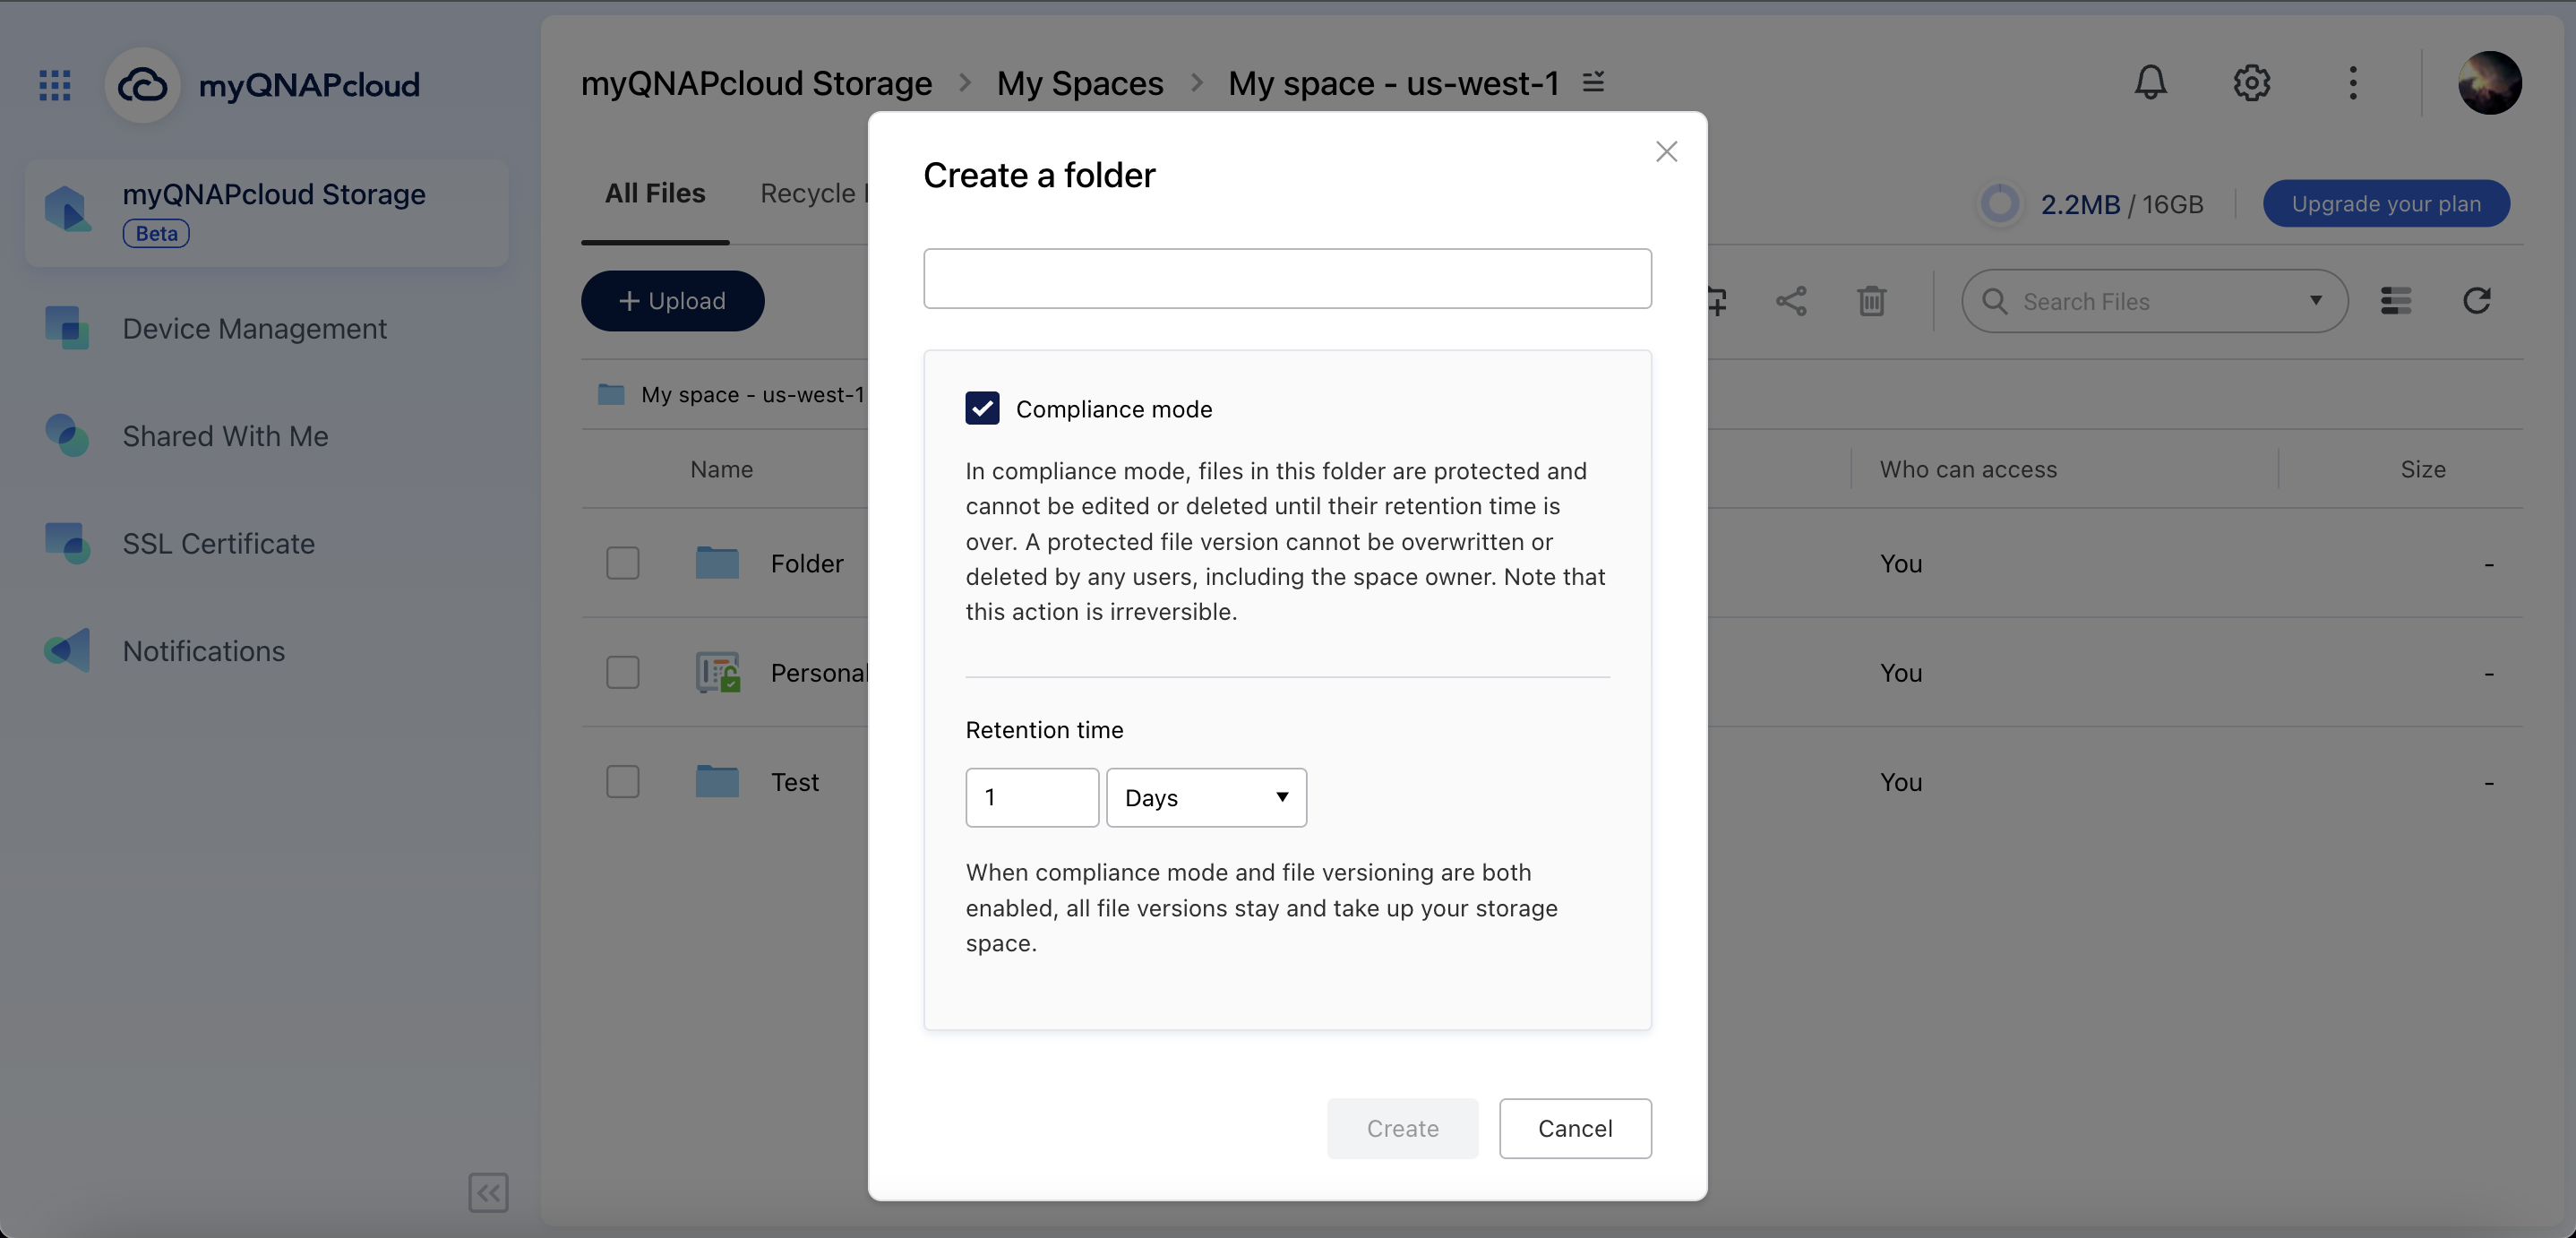Click the Cancel button in dialog
The width and height of the screenshot is (2576, 1238).
click(x=1575, y=1128)
